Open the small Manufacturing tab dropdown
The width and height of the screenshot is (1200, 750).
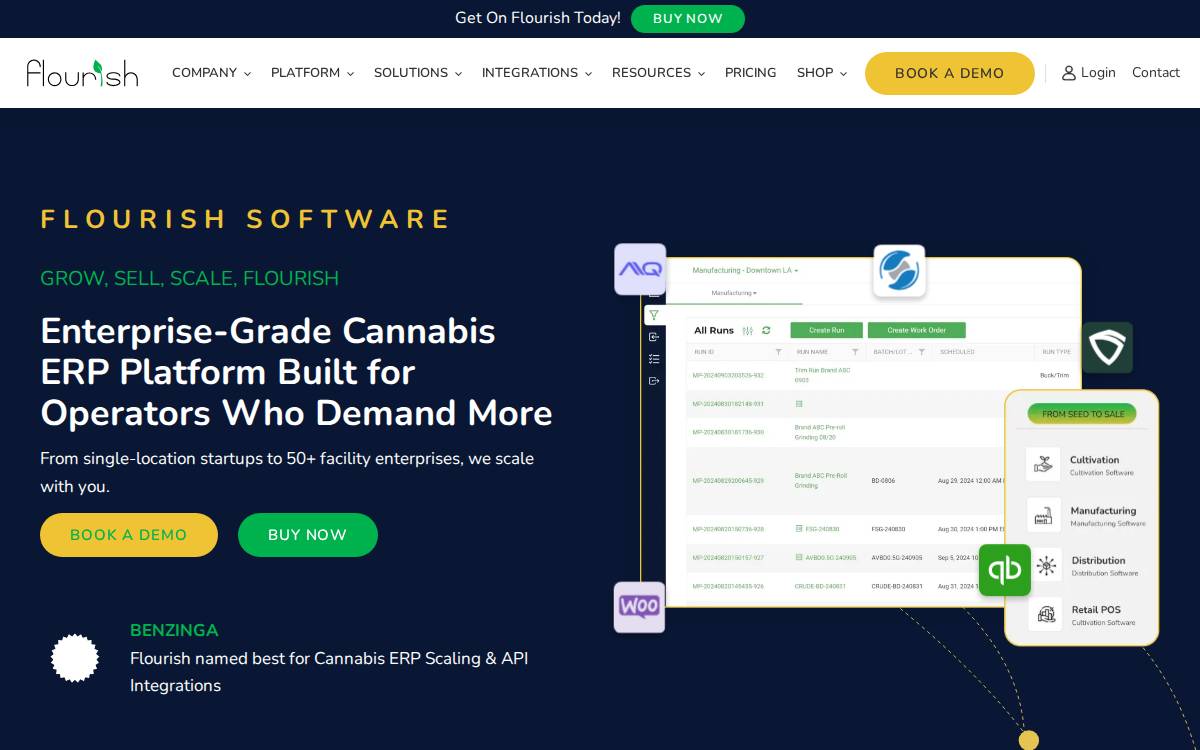tap(733, 293)
